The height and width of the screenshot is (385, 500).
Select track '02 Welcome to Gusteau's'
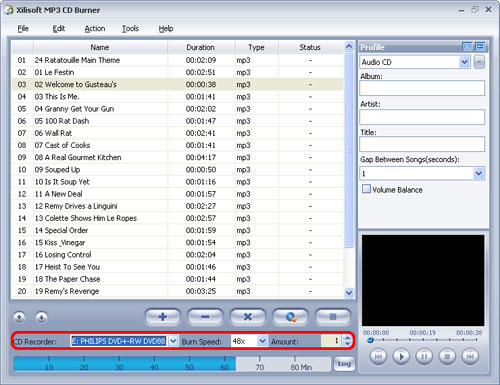click(178, 84)
